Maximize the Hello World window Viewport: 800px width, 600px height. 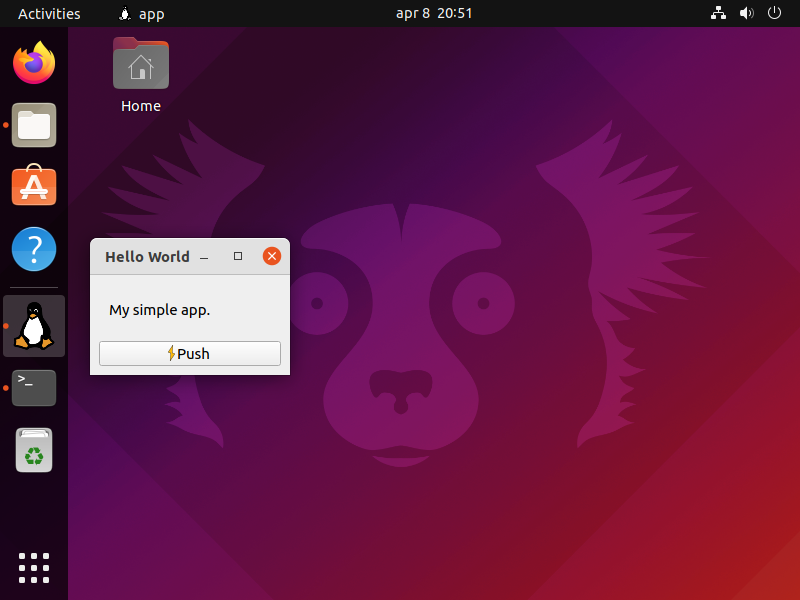coord(238,256)
